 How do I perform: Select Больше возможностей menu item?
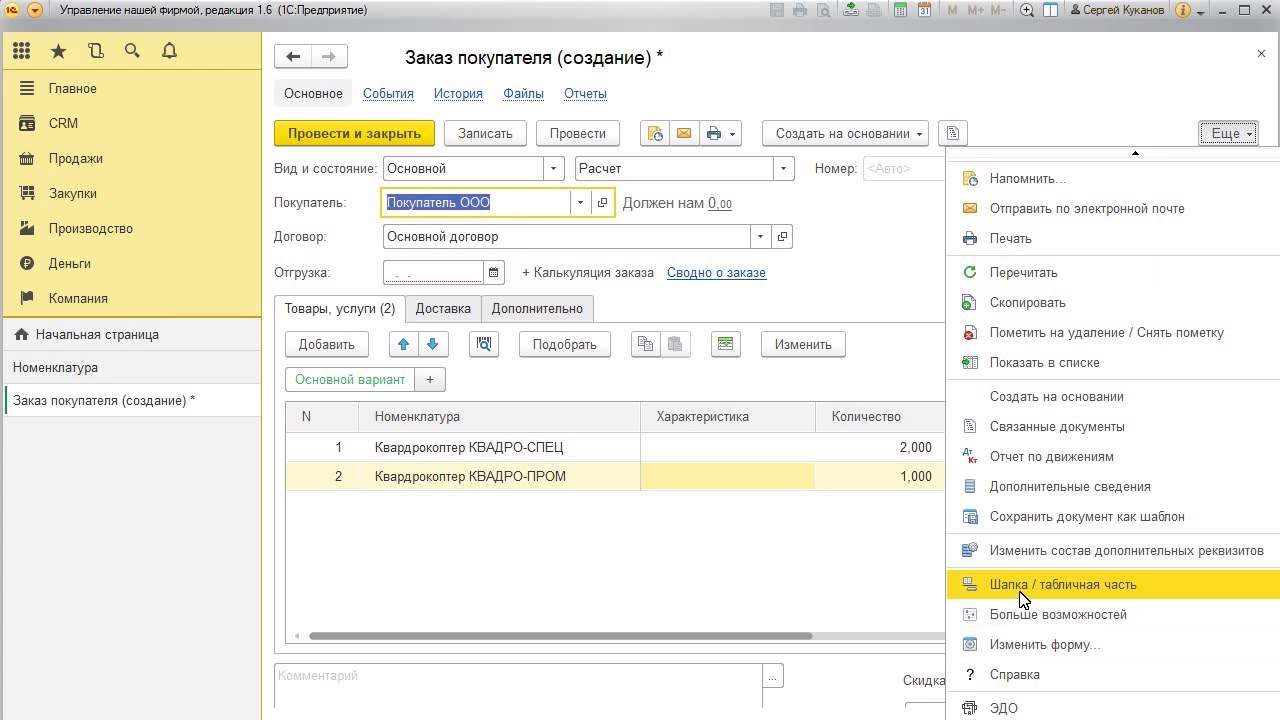pyautogui.click(x=1113, y=614)
